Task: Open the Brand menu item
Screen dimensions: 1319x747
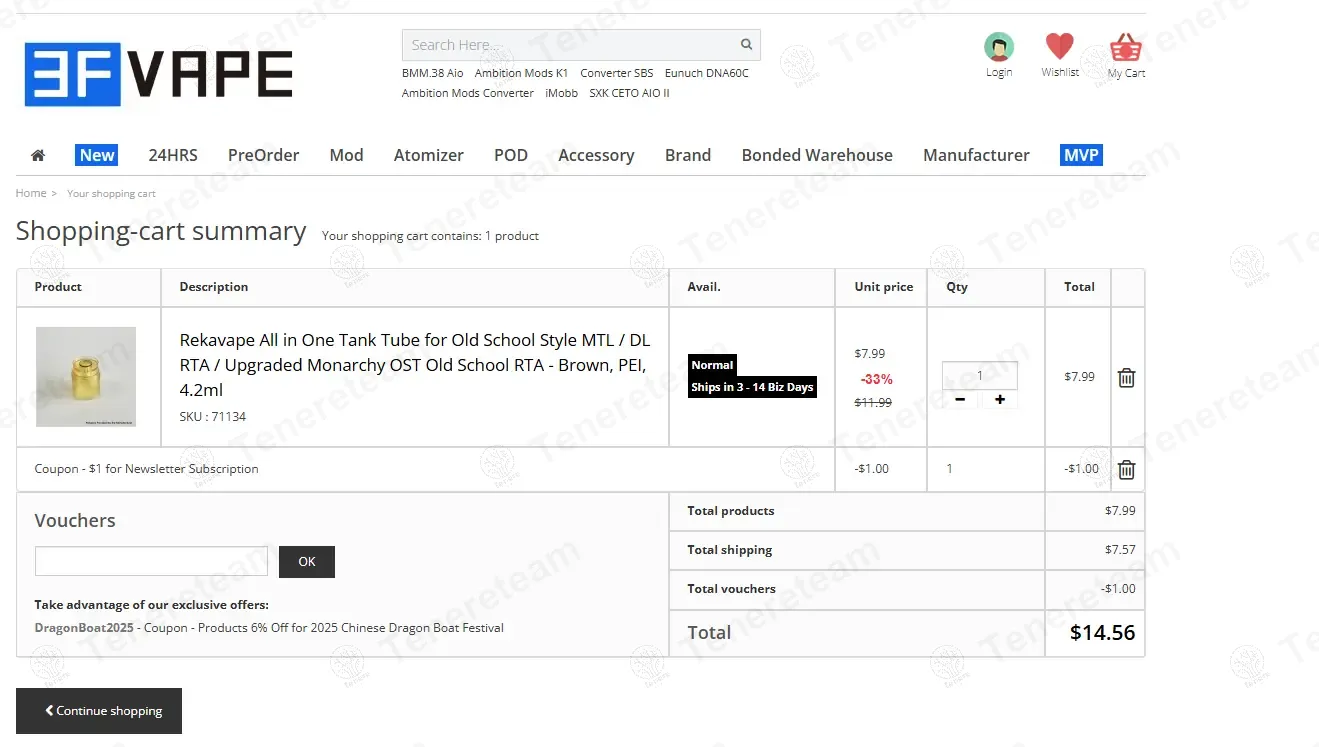Action: [x=688, y=155]
